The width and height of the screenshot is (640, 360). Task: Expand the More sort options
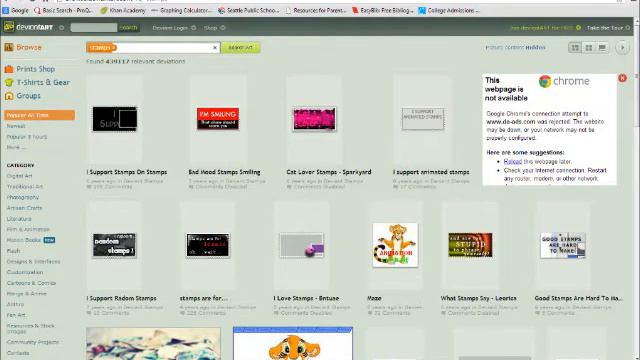tap(16, 147)
